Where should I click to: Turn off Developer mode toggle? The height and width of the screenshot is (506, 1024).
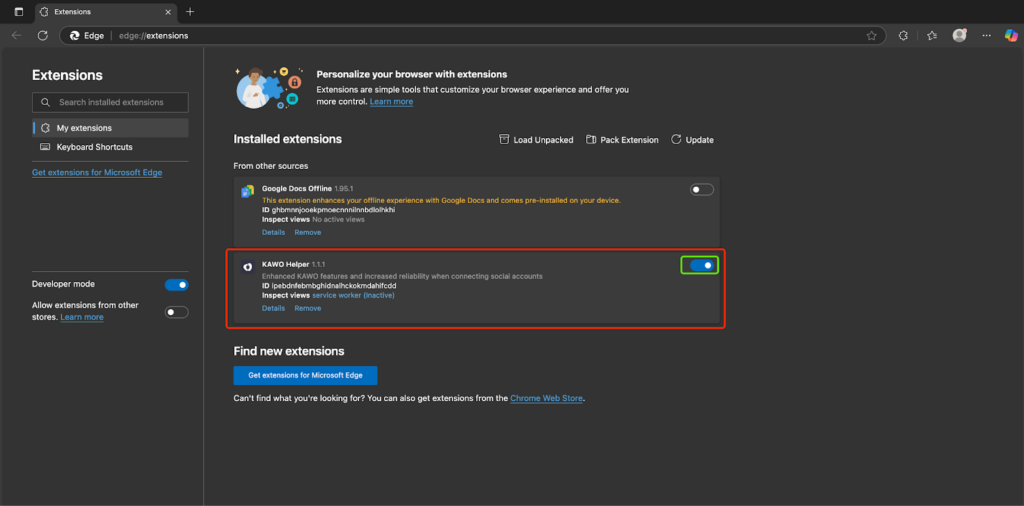coord(176,285)
